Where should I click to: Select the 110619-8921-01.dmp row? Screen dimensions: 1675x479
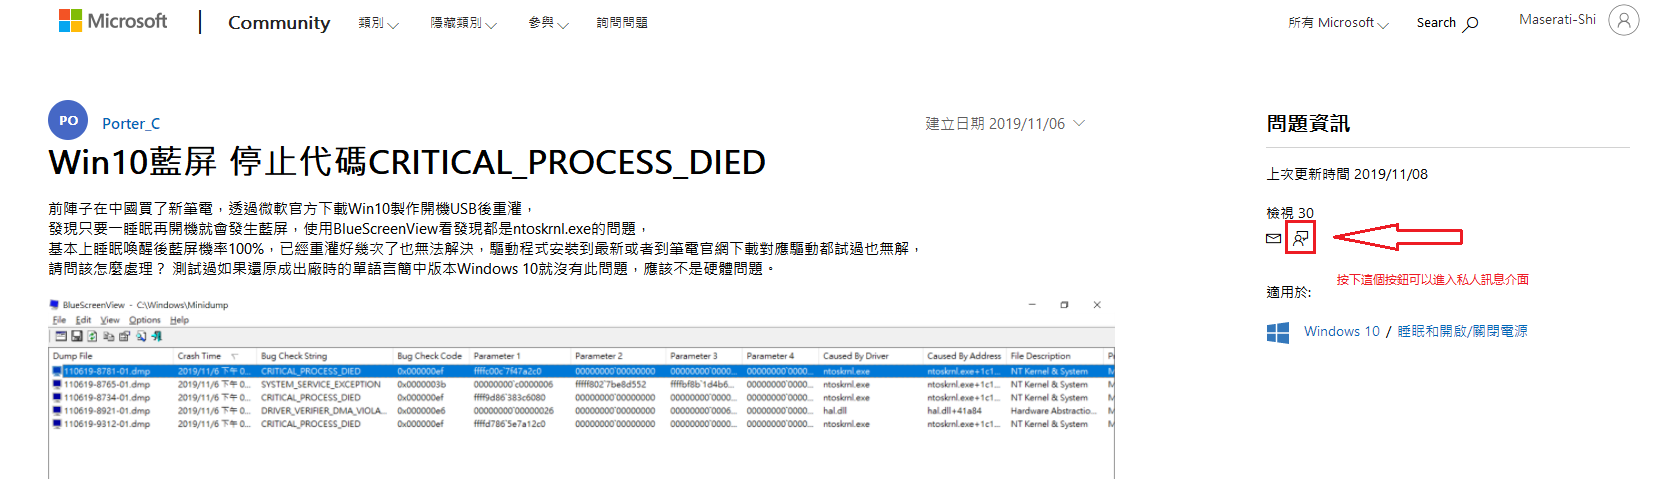click(x=581, y=410)
